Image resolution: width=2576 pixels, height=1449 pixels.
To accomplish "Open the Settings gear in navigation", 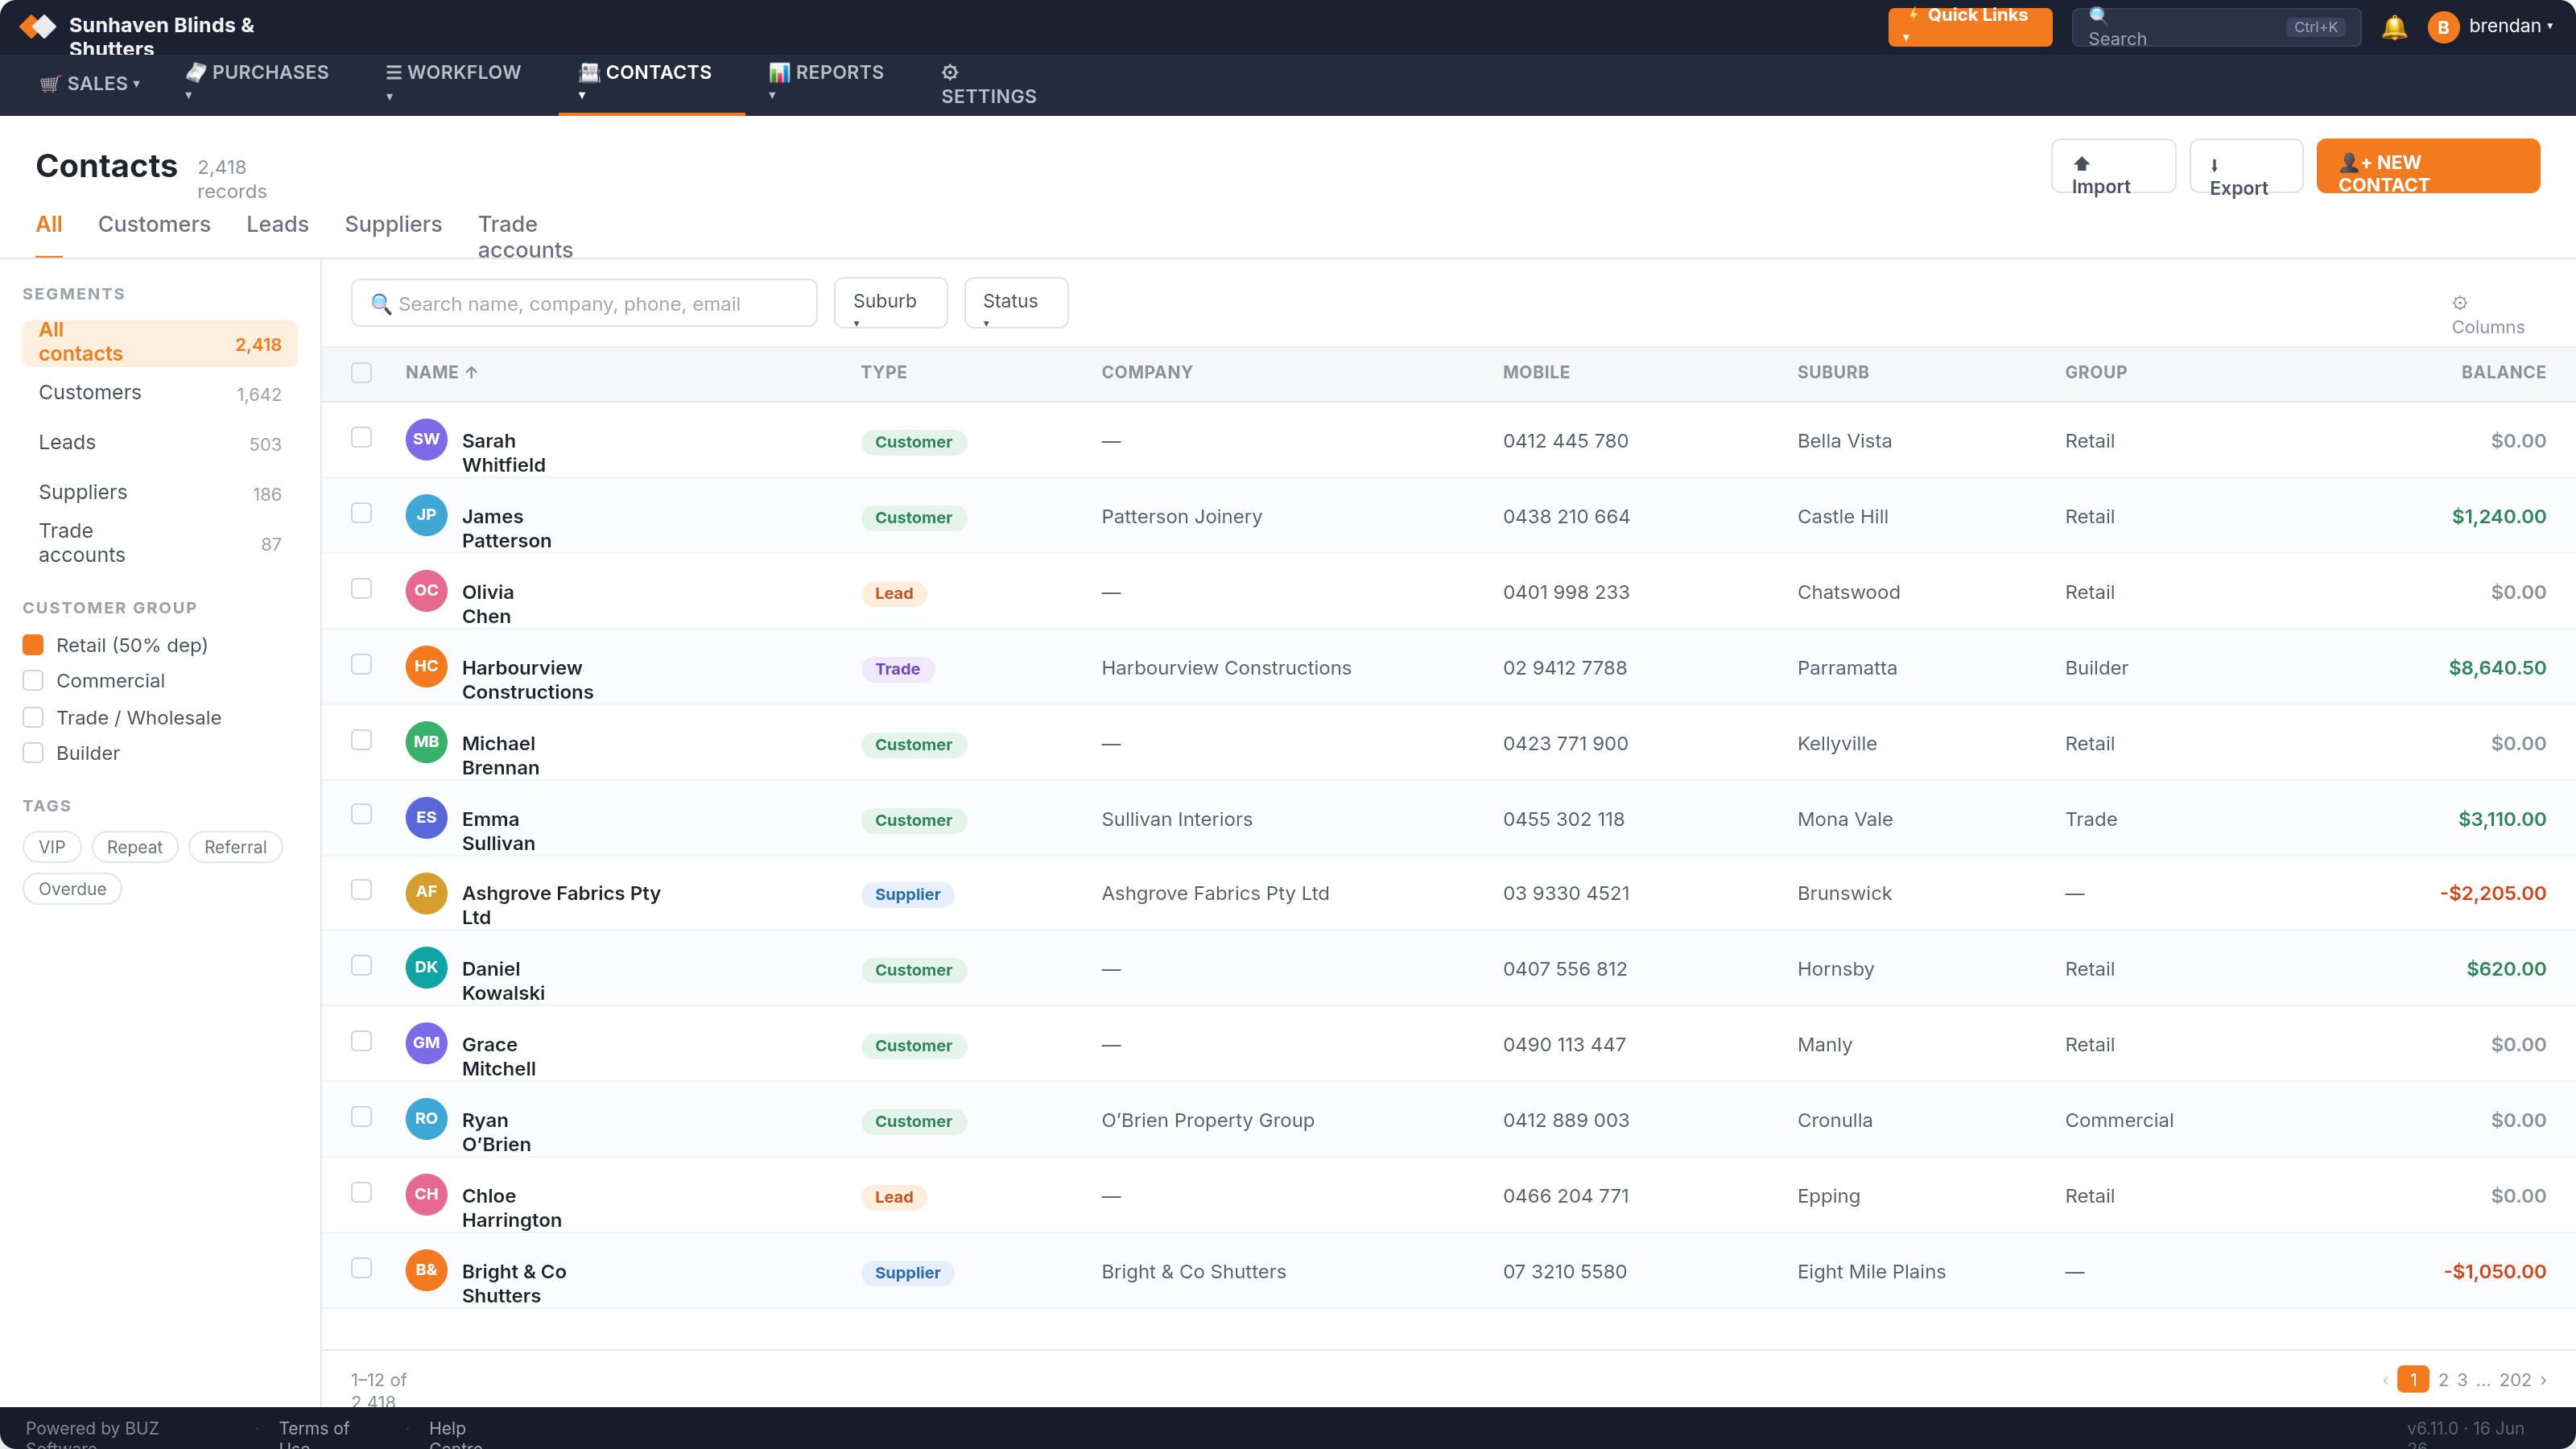I will click(x=950, y=72).
